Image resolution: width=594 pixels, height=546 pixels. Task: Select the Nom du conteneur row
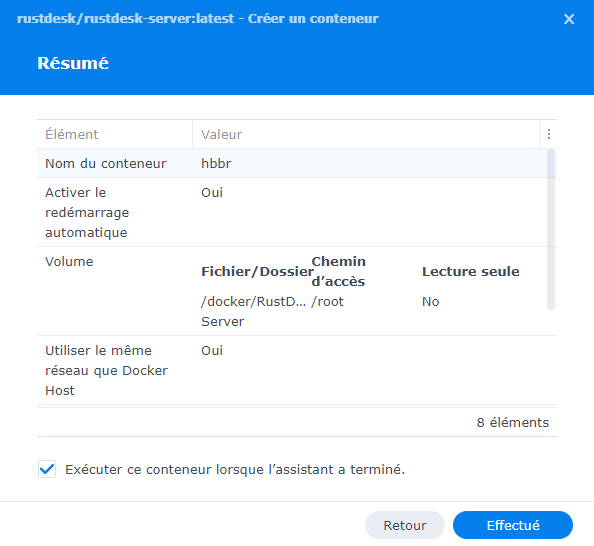pos(292,163)
